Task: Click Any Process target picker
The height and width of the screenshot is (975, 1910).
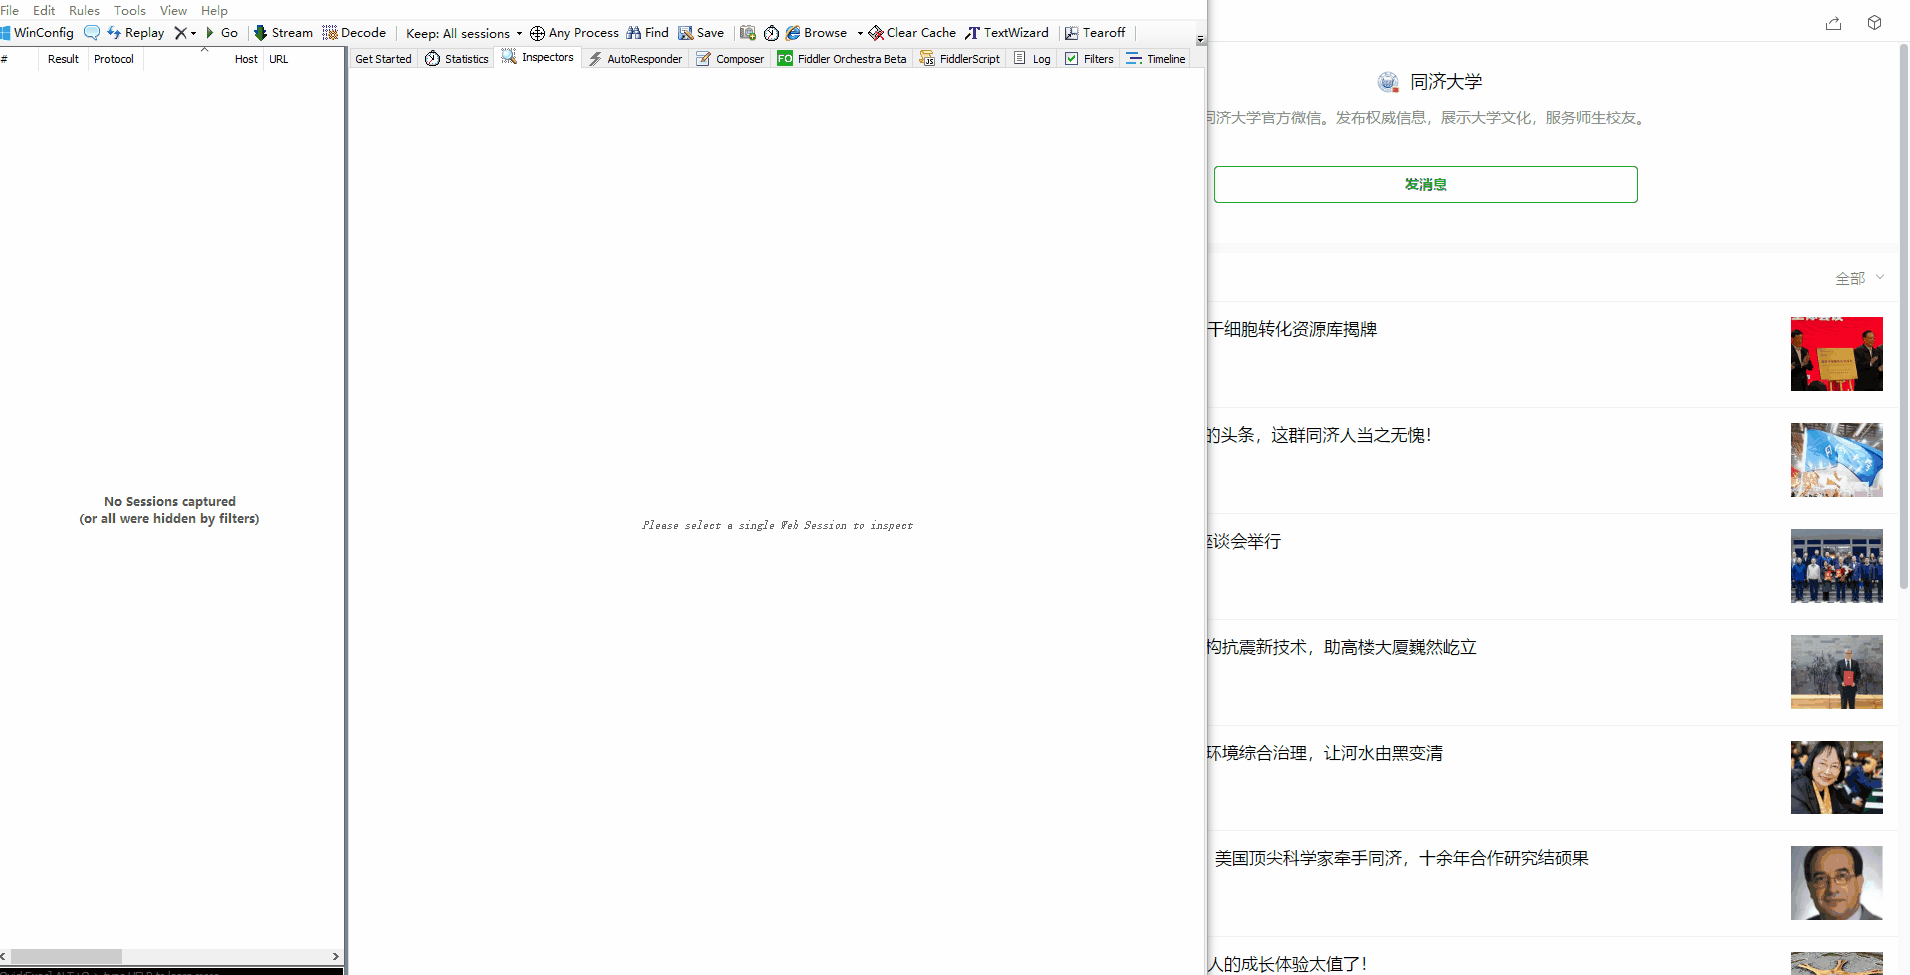Action: (574, 33)
